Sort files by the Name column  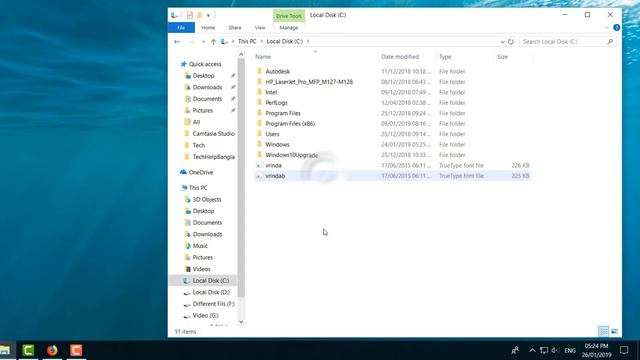tap(263, 57)
